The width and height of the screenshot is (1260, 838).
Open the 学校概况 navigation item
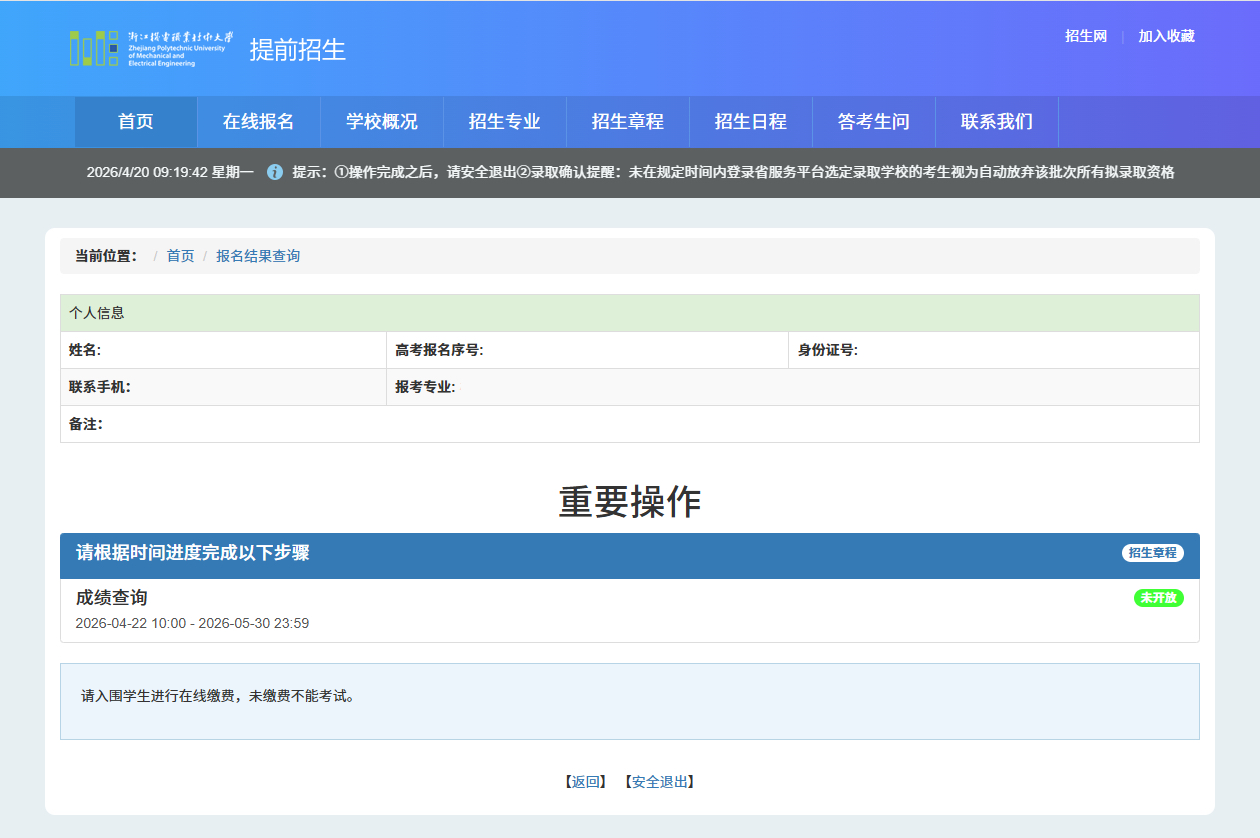(382, 122)
